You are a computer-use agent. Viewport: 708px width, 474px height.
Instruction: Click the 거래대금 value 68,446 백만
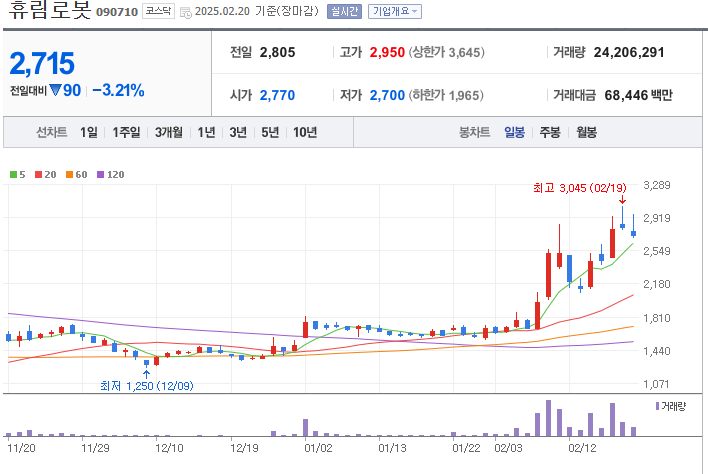[x=638, y=95]
